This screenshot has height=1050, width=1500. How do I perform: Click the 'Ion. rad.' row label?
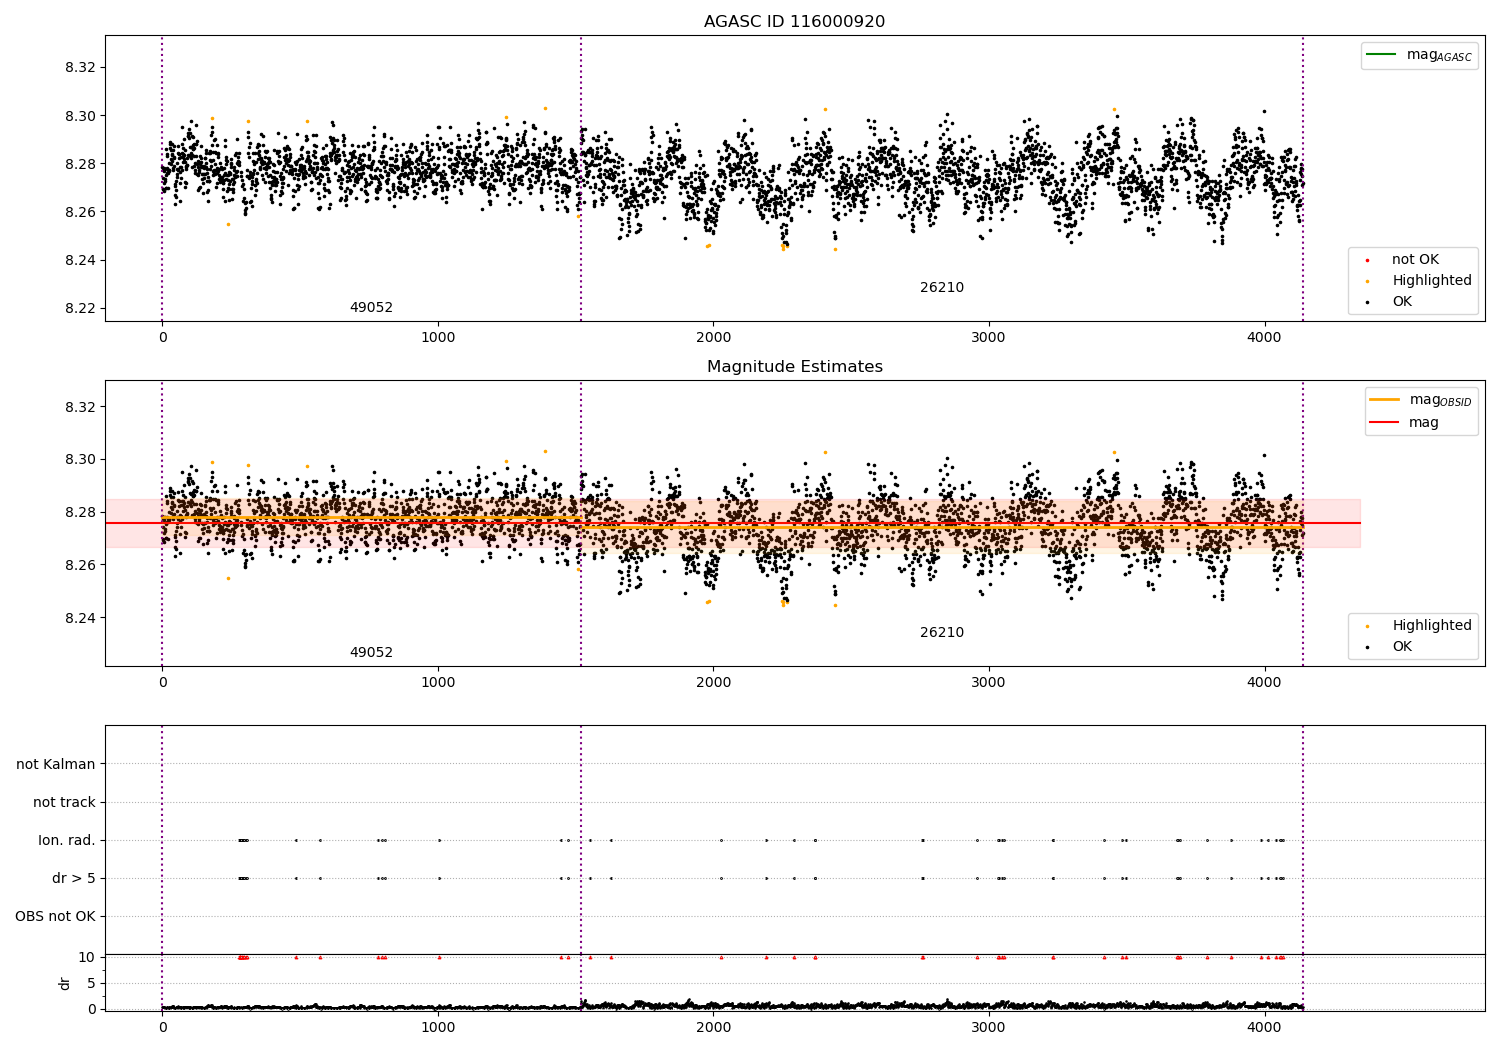pyautogui.click(x=67, y=841)
